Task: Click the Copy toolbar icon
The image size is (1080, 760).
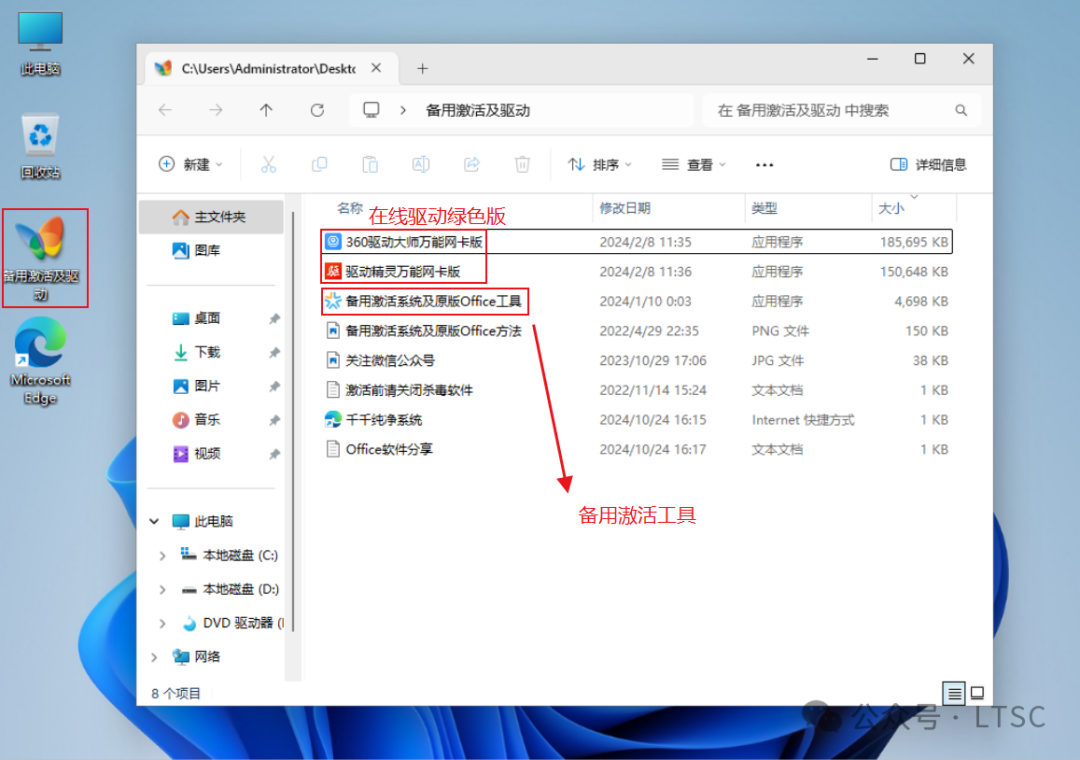Action: [x=320, y=165]
